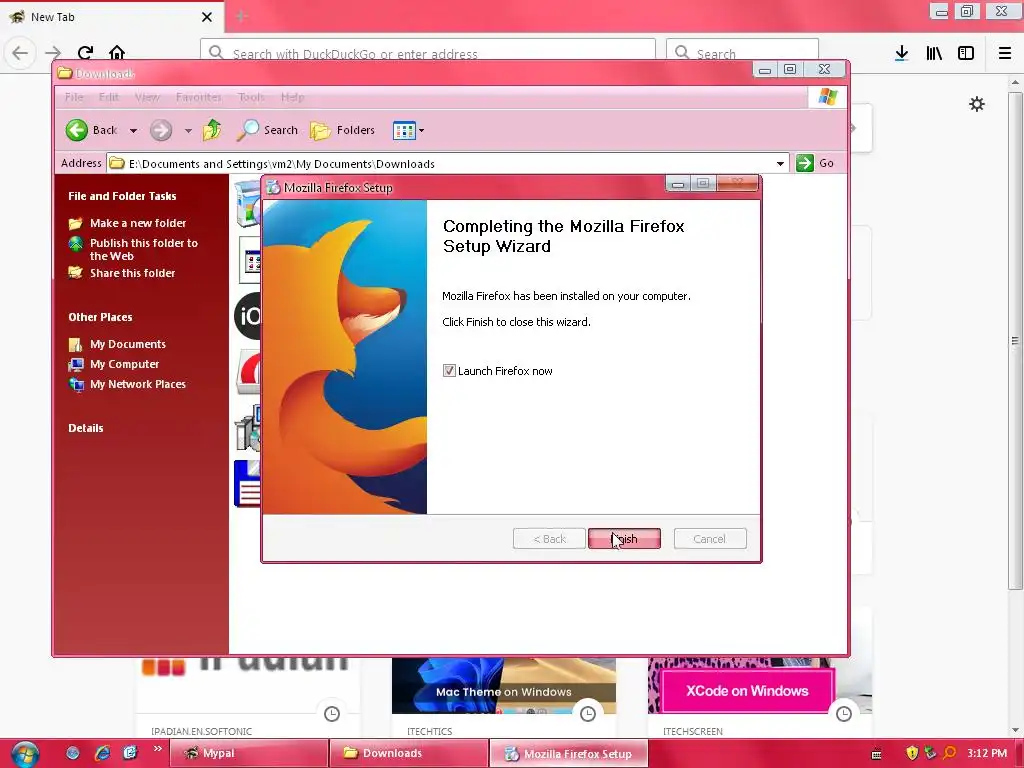This screenshot has height=768, width=1024.
Task: Click the clock icon on iPadian tile
Action: (332, 714)
